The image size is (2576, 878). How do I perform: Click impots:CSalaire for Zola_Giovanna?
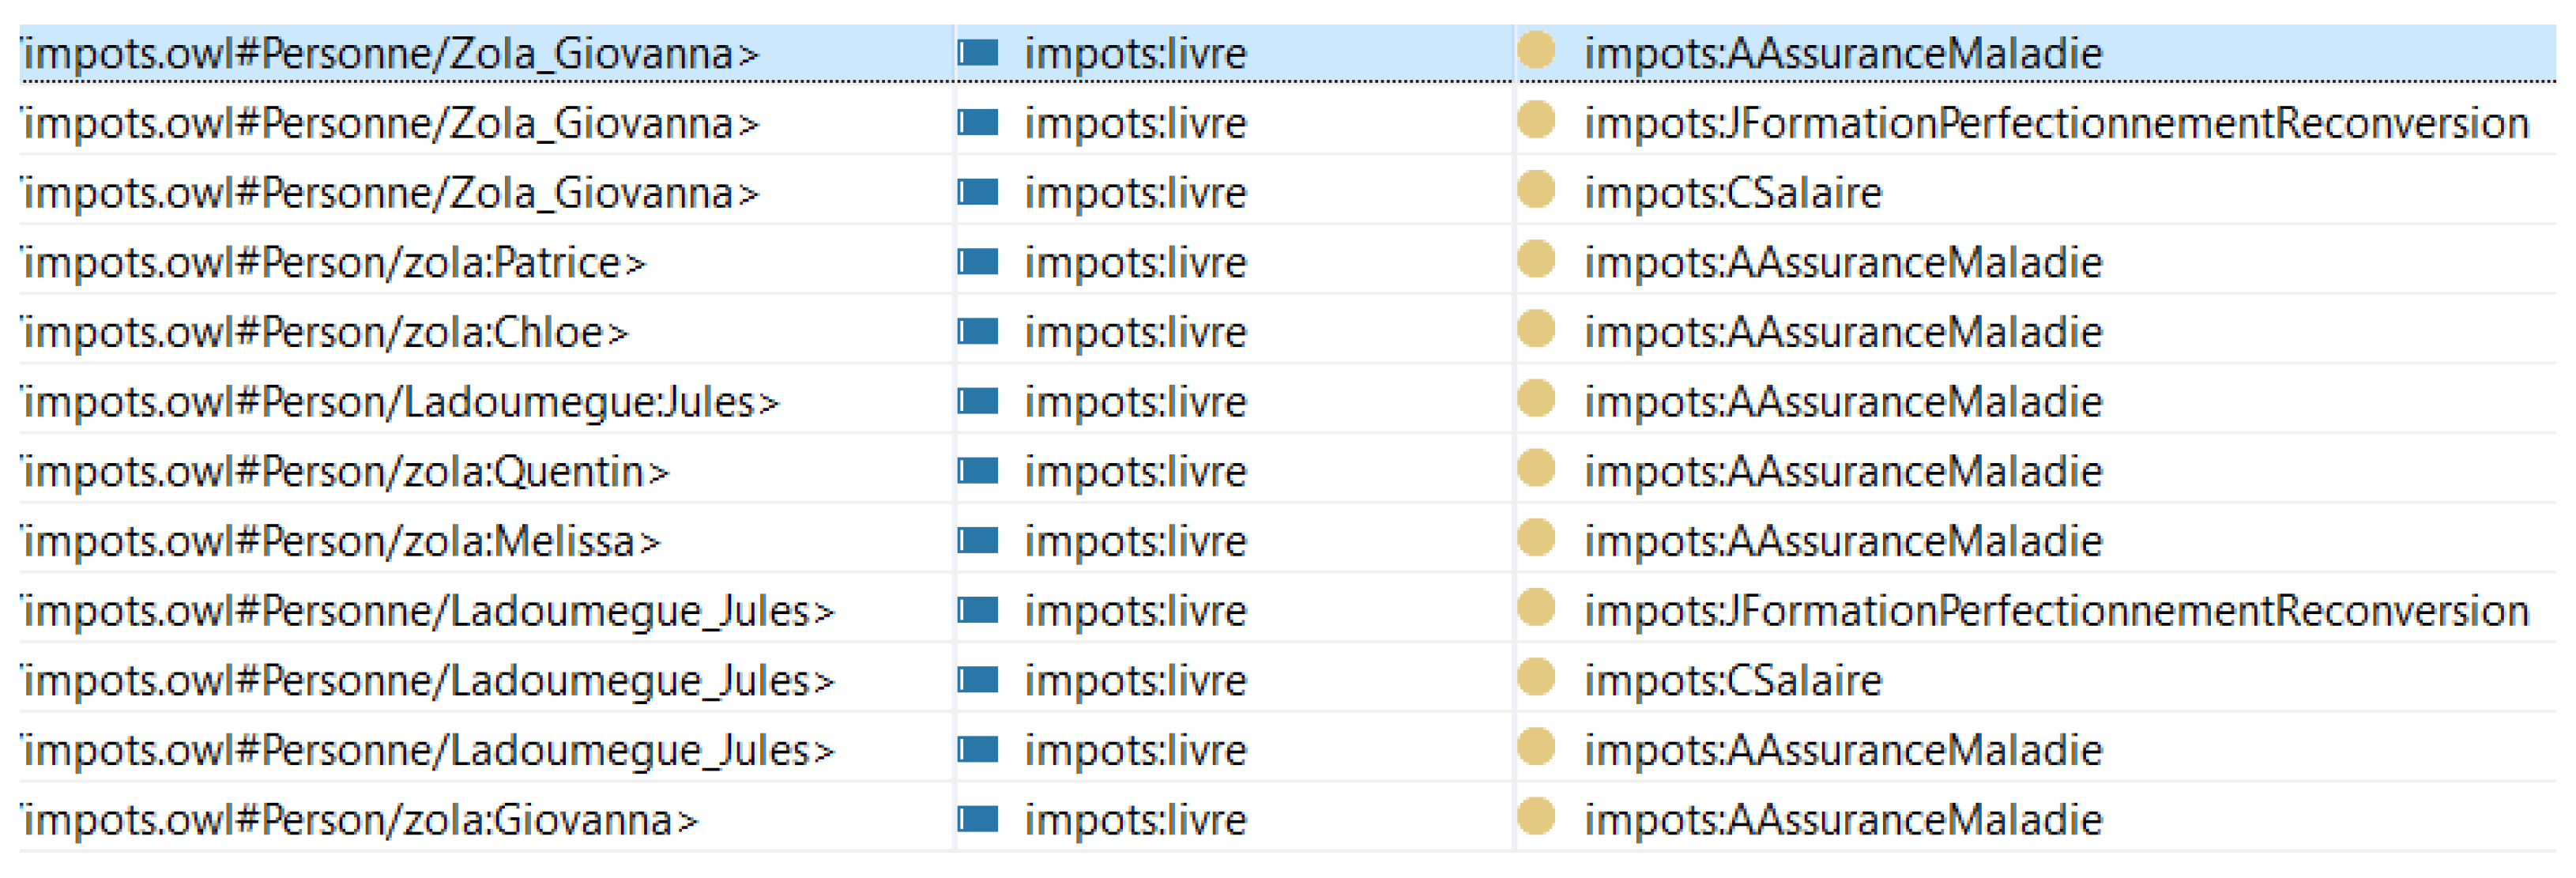pos(1732,193)
